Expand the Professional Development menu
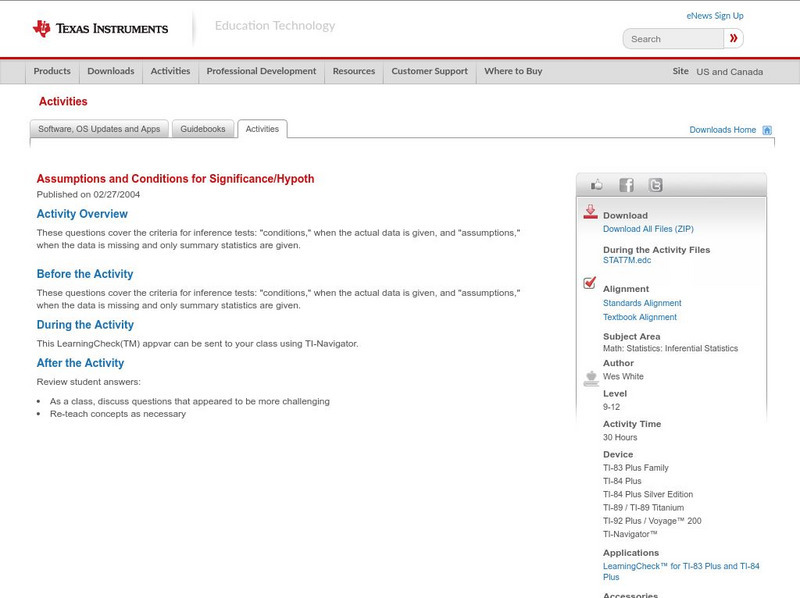 click(x=261, y=71)
